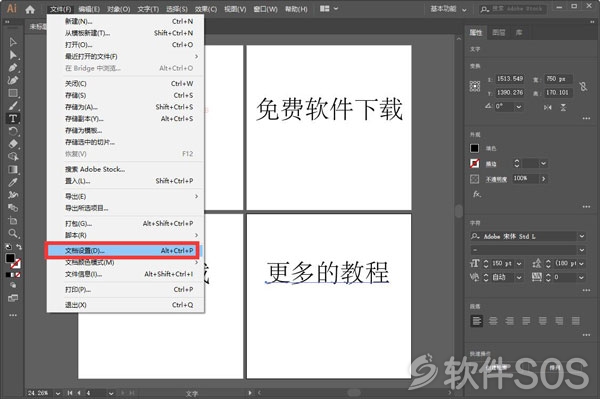This screenshot has height=399, width=600.
Task: Open the 基本功能 workspace switcher
Action: 448,9
